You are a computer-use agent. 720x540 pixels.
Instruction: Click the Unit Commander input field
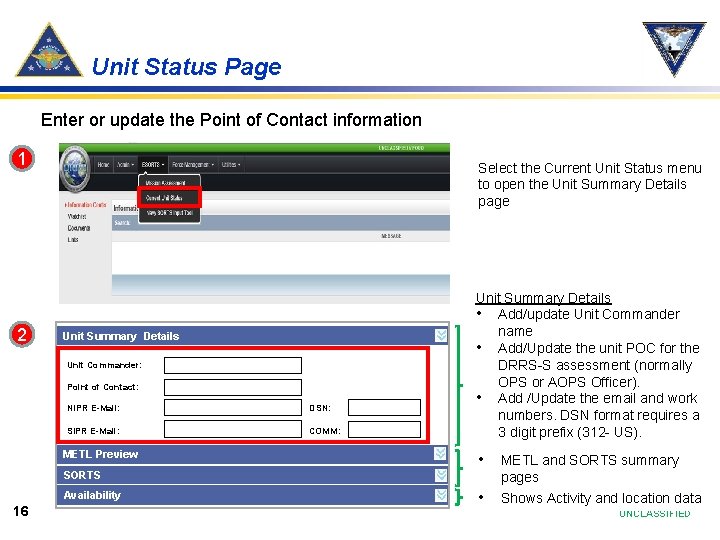coord(233,366)
